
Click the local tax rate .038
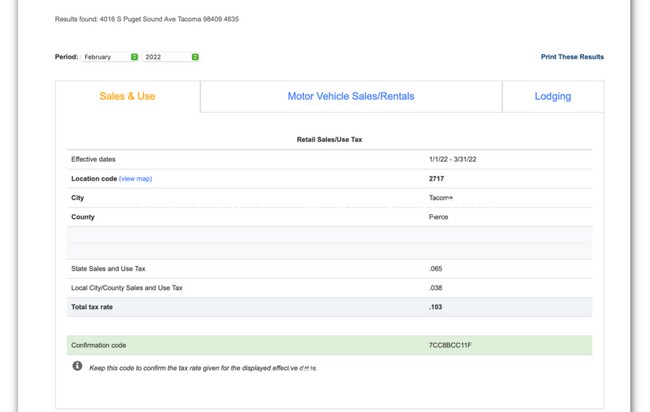[x=435, y=288]
